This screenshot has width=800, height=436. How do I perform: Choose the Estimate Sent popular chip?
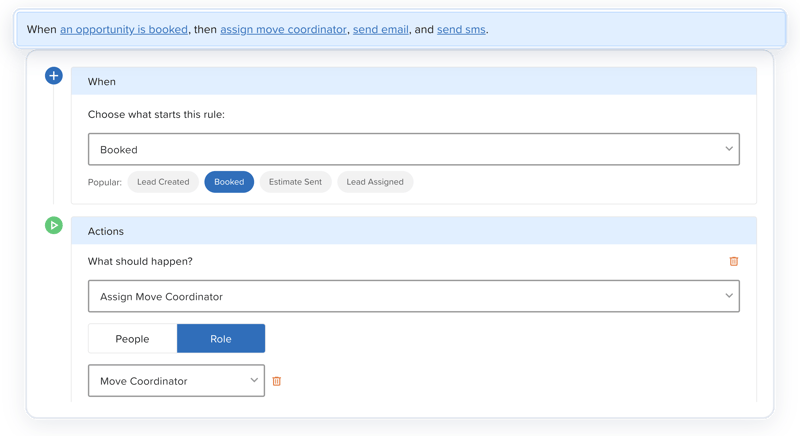pyautogui.click(x=295, y=182)
